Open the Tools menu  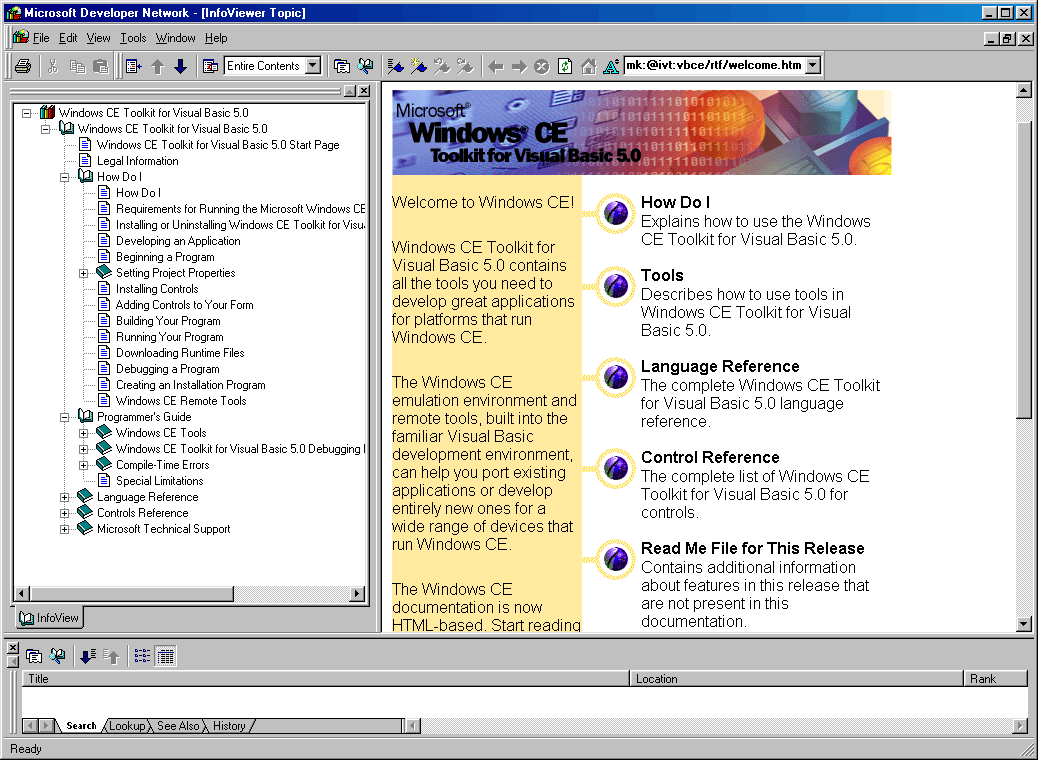click(x=132, y=38)
